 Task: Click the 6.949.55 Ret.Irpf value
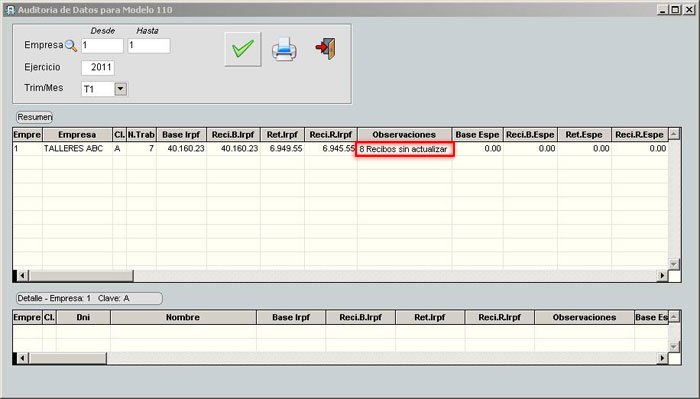282,149
